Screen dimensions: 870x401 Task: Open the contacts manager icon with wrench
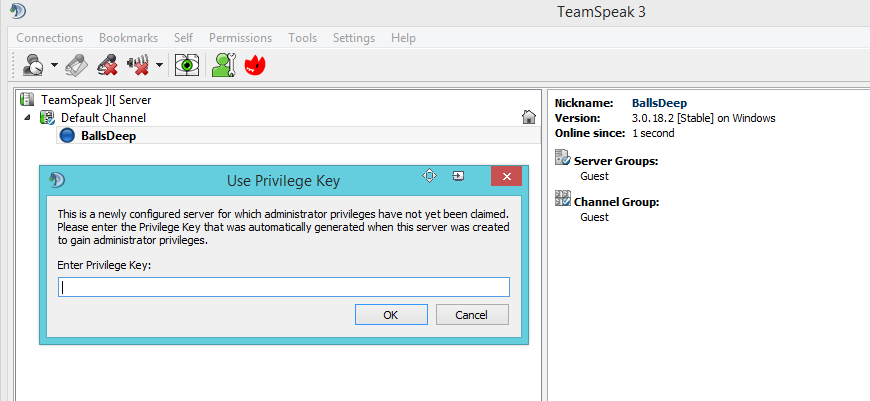click(224, 65)
